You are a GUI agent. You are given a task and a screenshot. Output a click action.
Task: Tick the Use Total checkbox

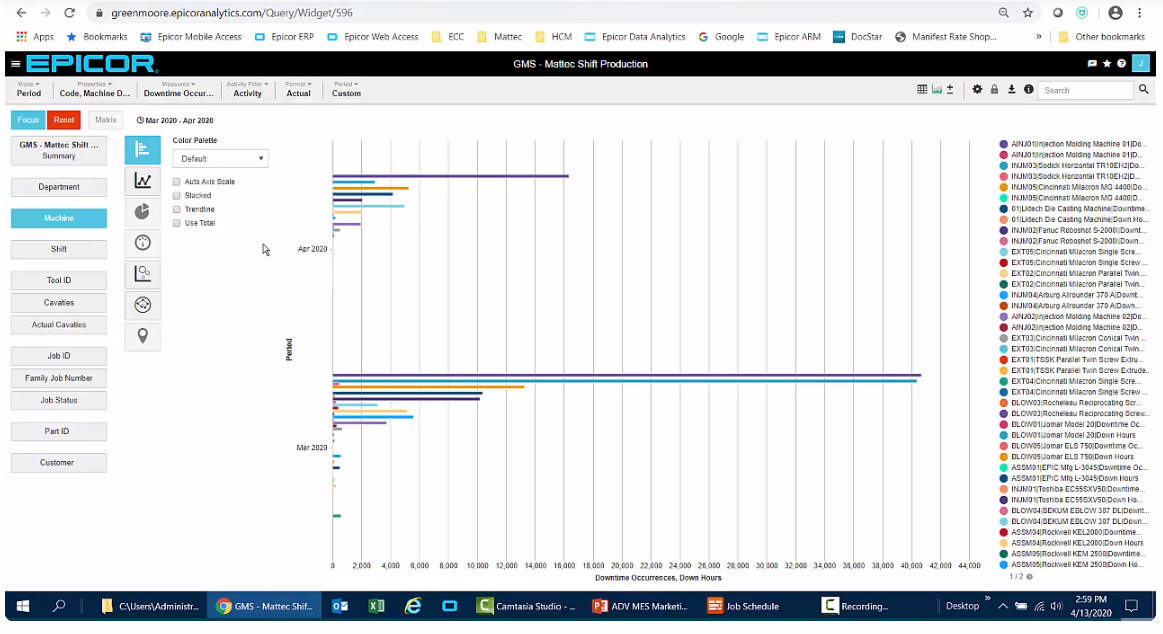tap(177, 222)
